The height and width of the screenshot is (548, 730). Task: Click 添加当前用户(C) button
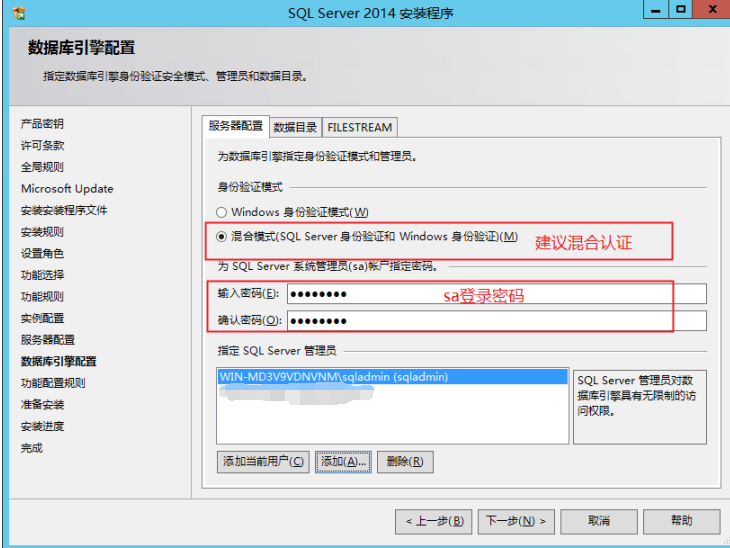coord(263,461)
